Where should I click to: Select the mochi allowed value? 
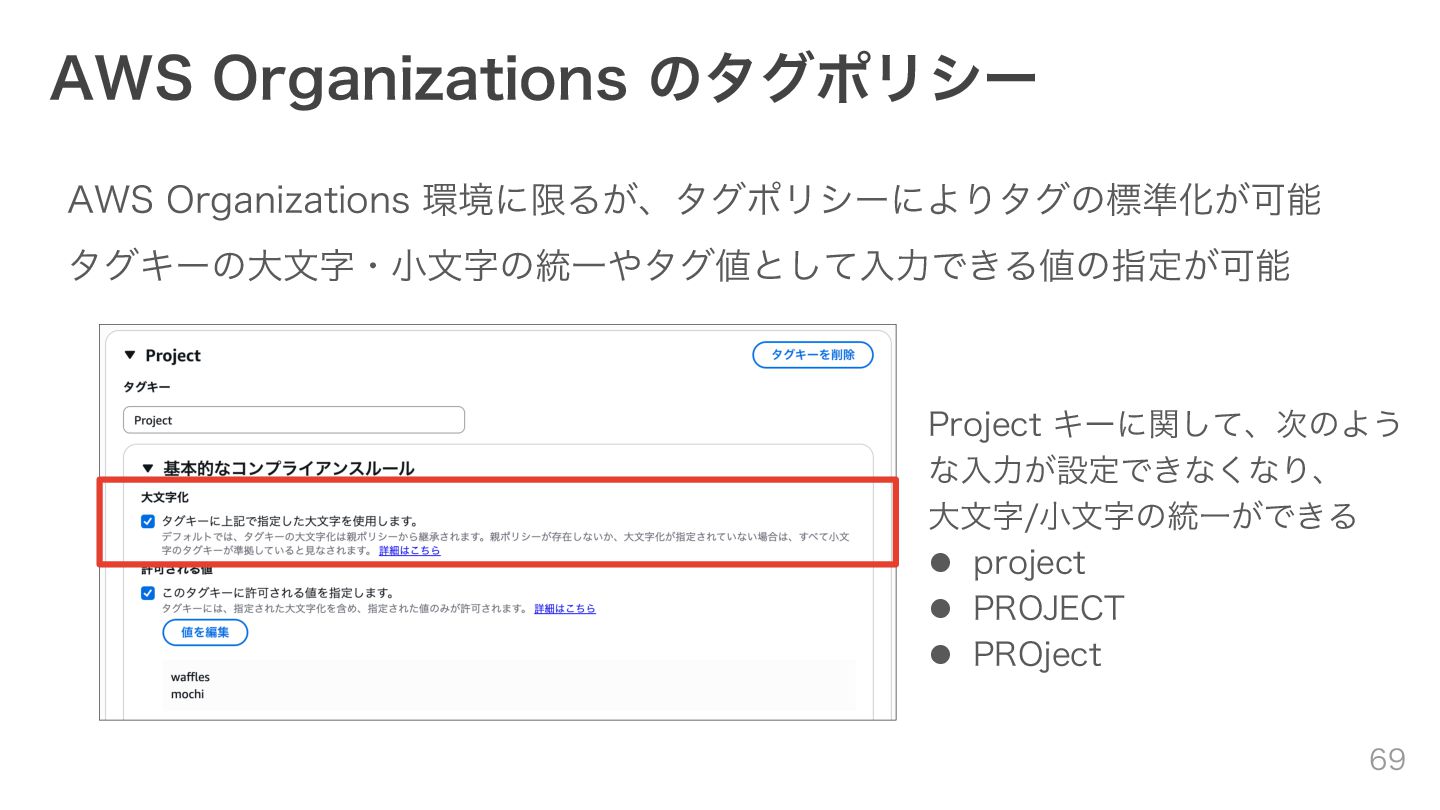(x=187, y=694)
